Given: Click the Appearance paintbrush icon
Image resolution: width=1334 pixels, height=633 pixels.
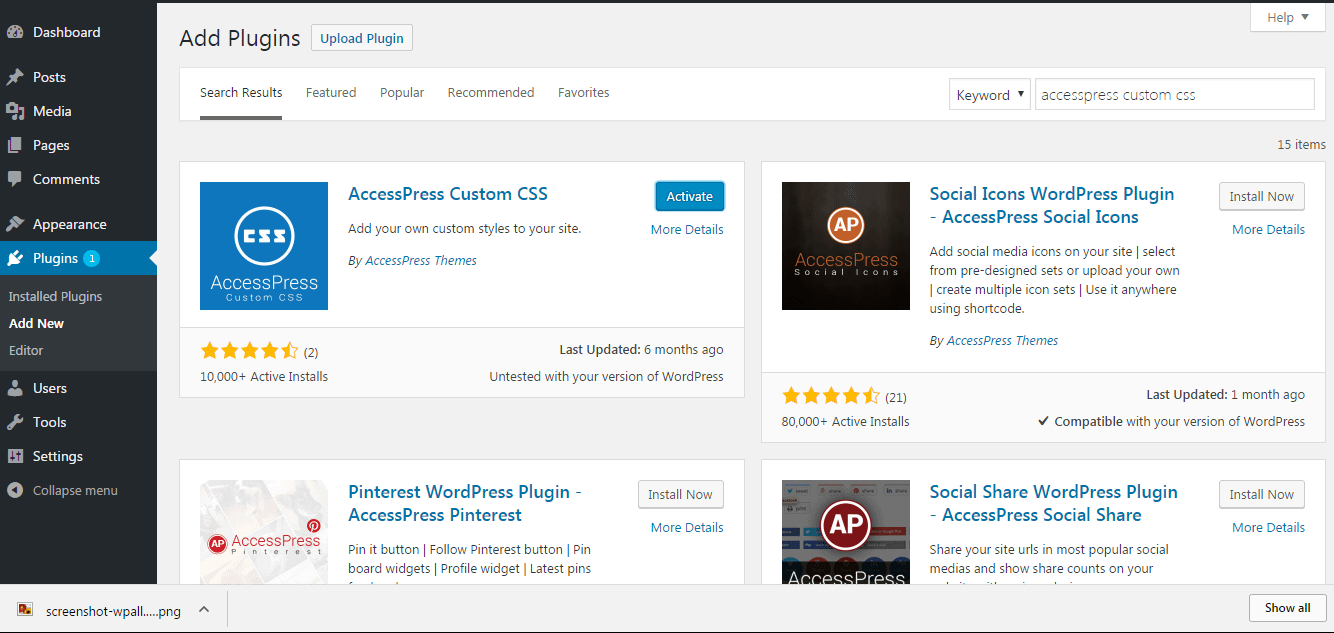Looking at the screenshot, I should tap(15, 224).
